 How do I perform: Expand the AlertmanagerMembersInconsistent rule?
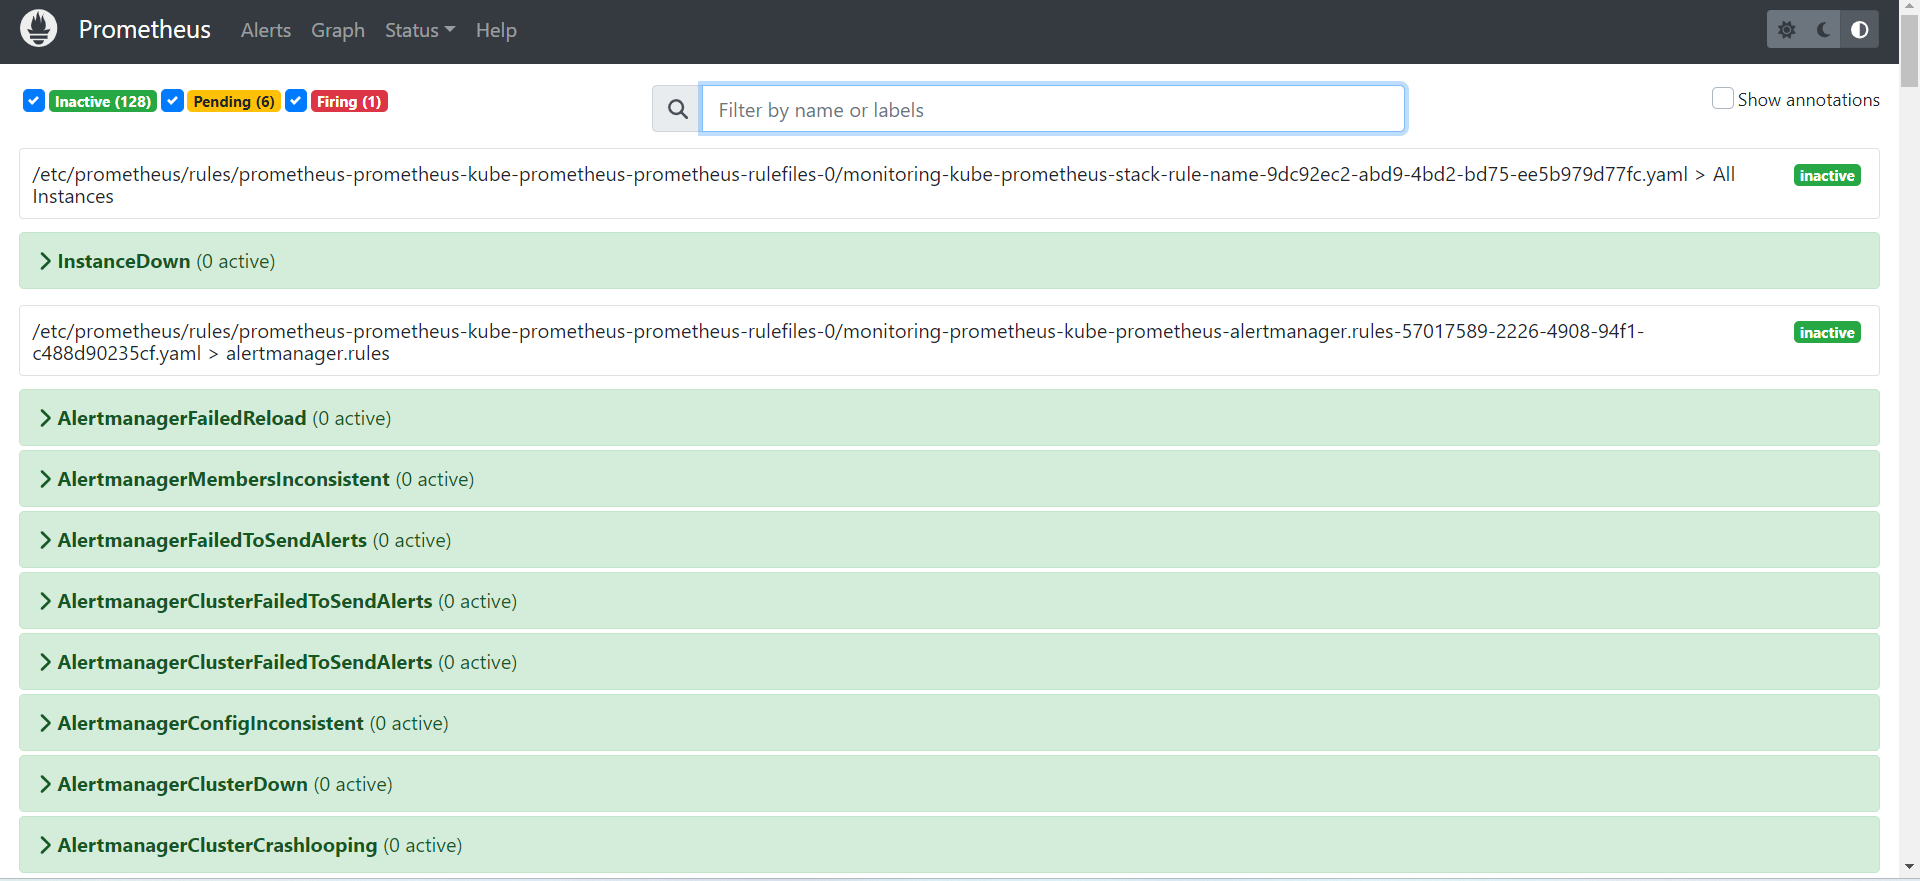click(x=949, y=479)
